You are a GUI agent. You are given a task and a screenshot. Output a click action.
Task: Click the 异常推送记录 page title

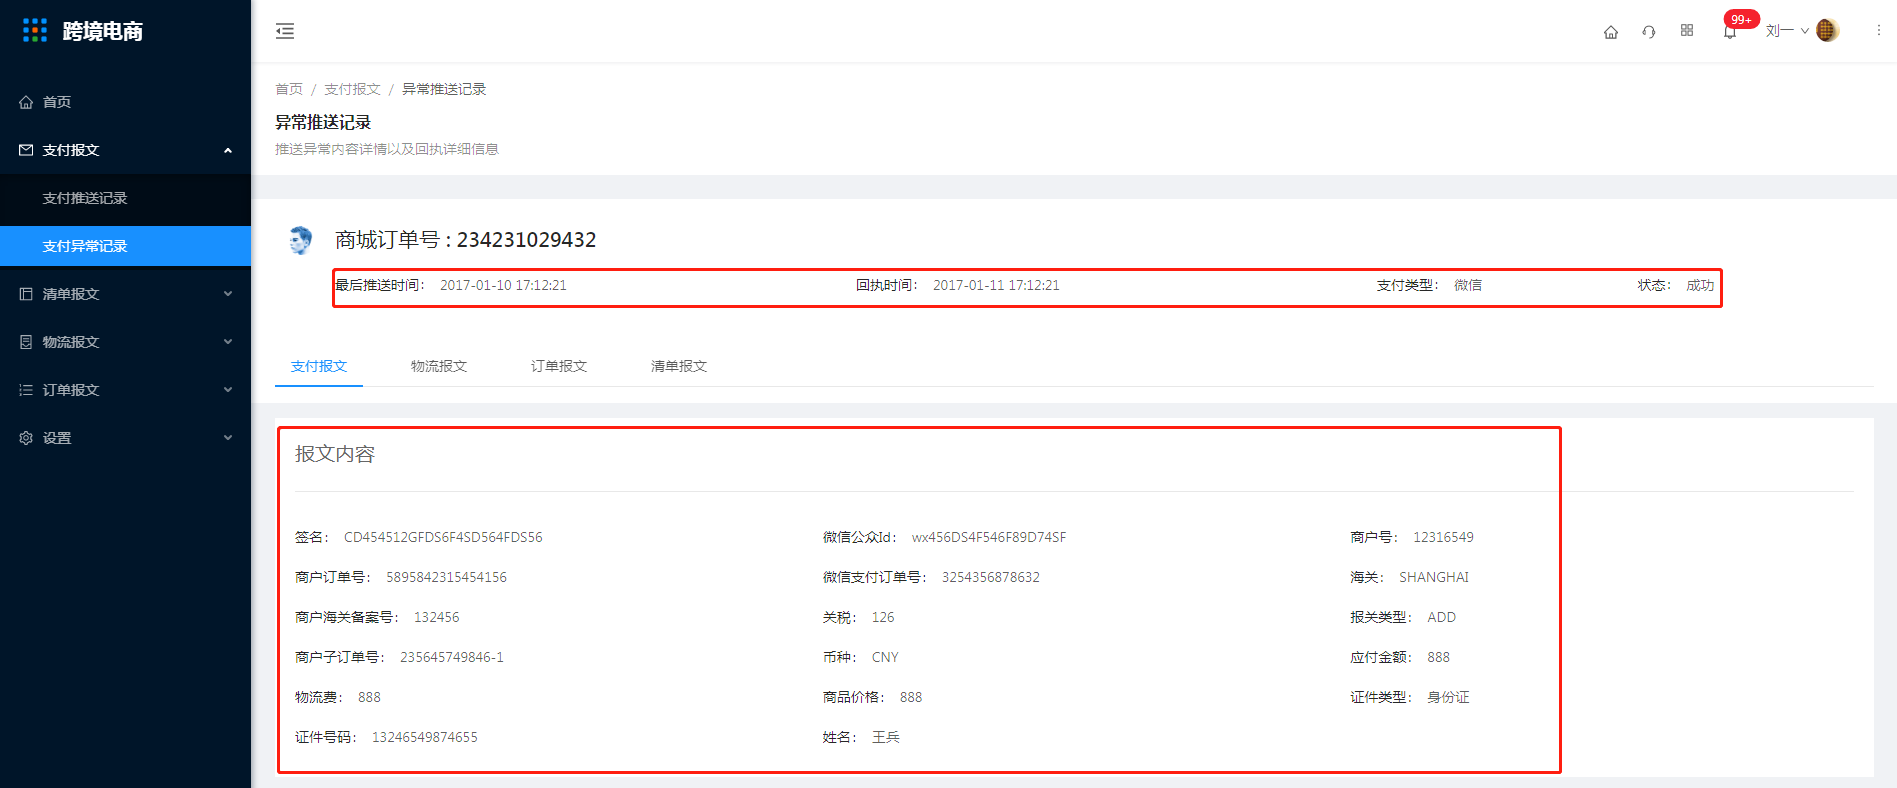click(x=323, y=122)
